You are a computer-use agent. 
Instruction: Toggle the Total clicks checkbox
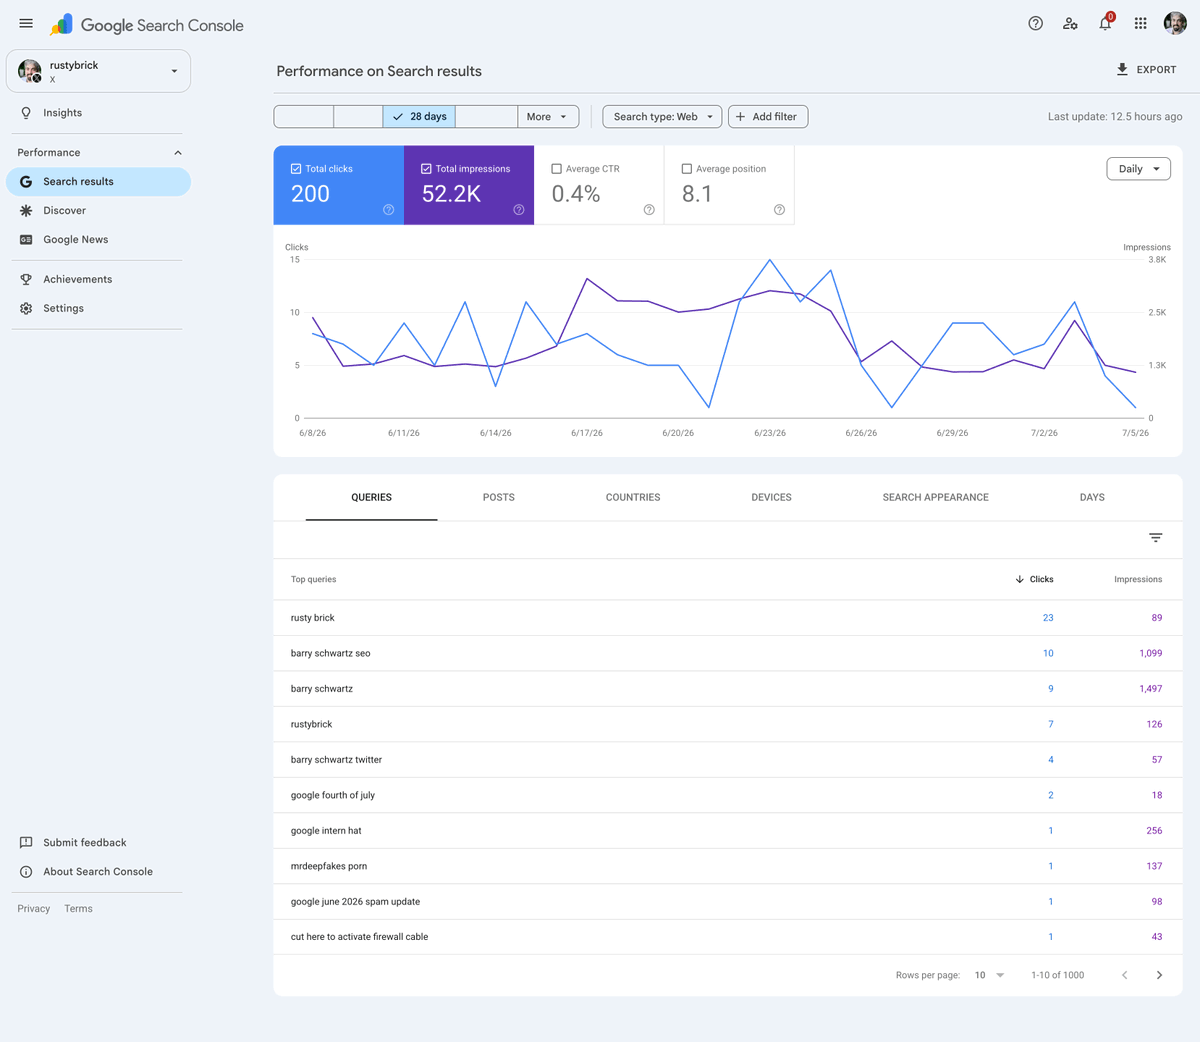pos(296,169)
